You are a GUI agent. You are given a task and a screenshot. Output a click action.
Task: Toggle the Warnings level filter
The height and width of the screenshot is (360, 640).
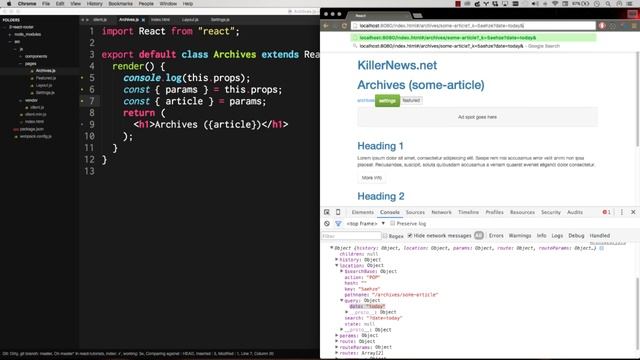(x=520, y=236)
